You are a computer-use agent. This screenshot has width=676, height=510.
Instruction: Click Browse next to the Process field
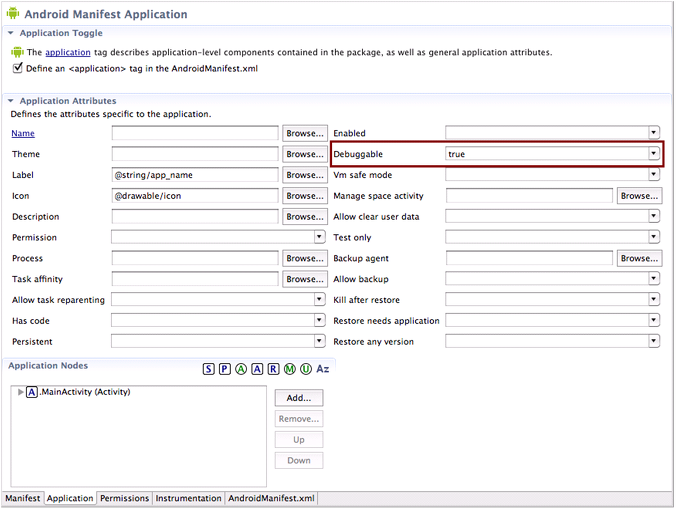[x=305, y=259]
